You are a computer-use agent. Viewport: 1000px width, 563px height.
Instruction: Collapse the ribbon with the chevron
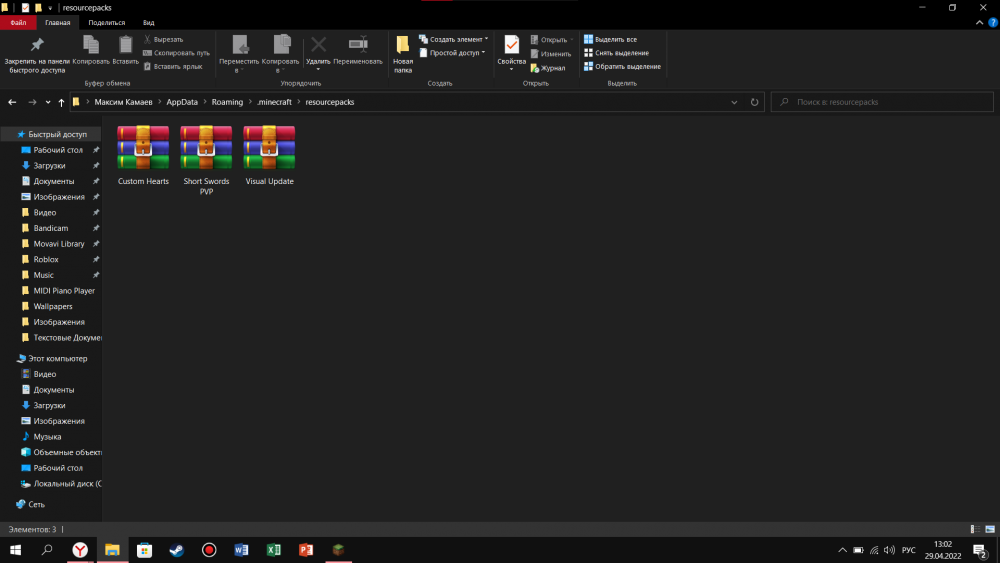tap(979, 22)
